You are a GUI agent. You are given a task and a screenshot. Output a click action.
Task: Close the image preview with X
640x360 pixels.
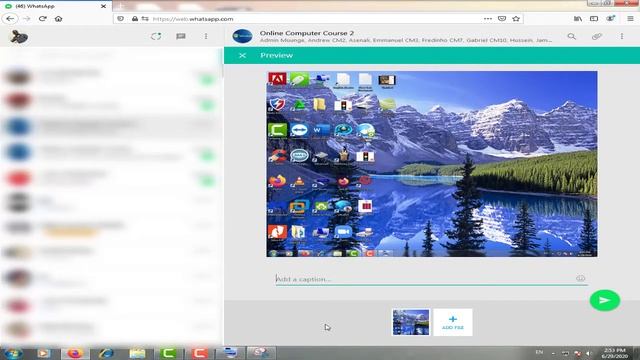(x=242, y=56)
